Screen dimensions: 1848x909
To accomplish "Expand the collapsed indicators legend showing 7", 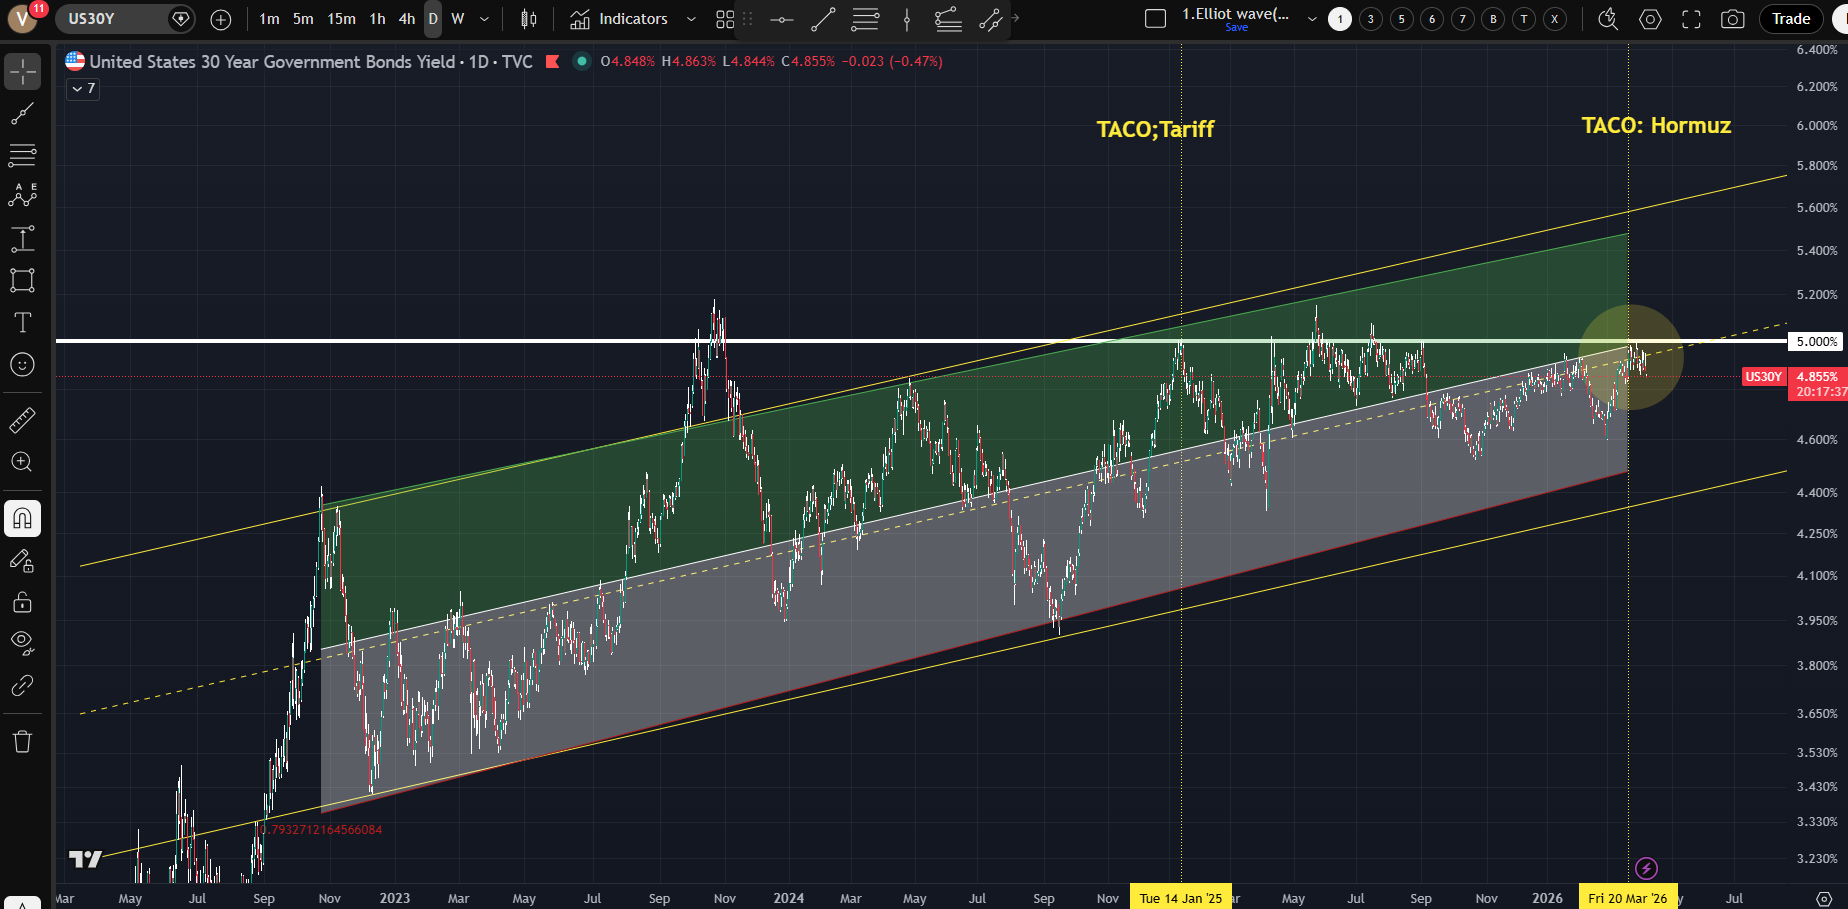I will pos(82,89).
